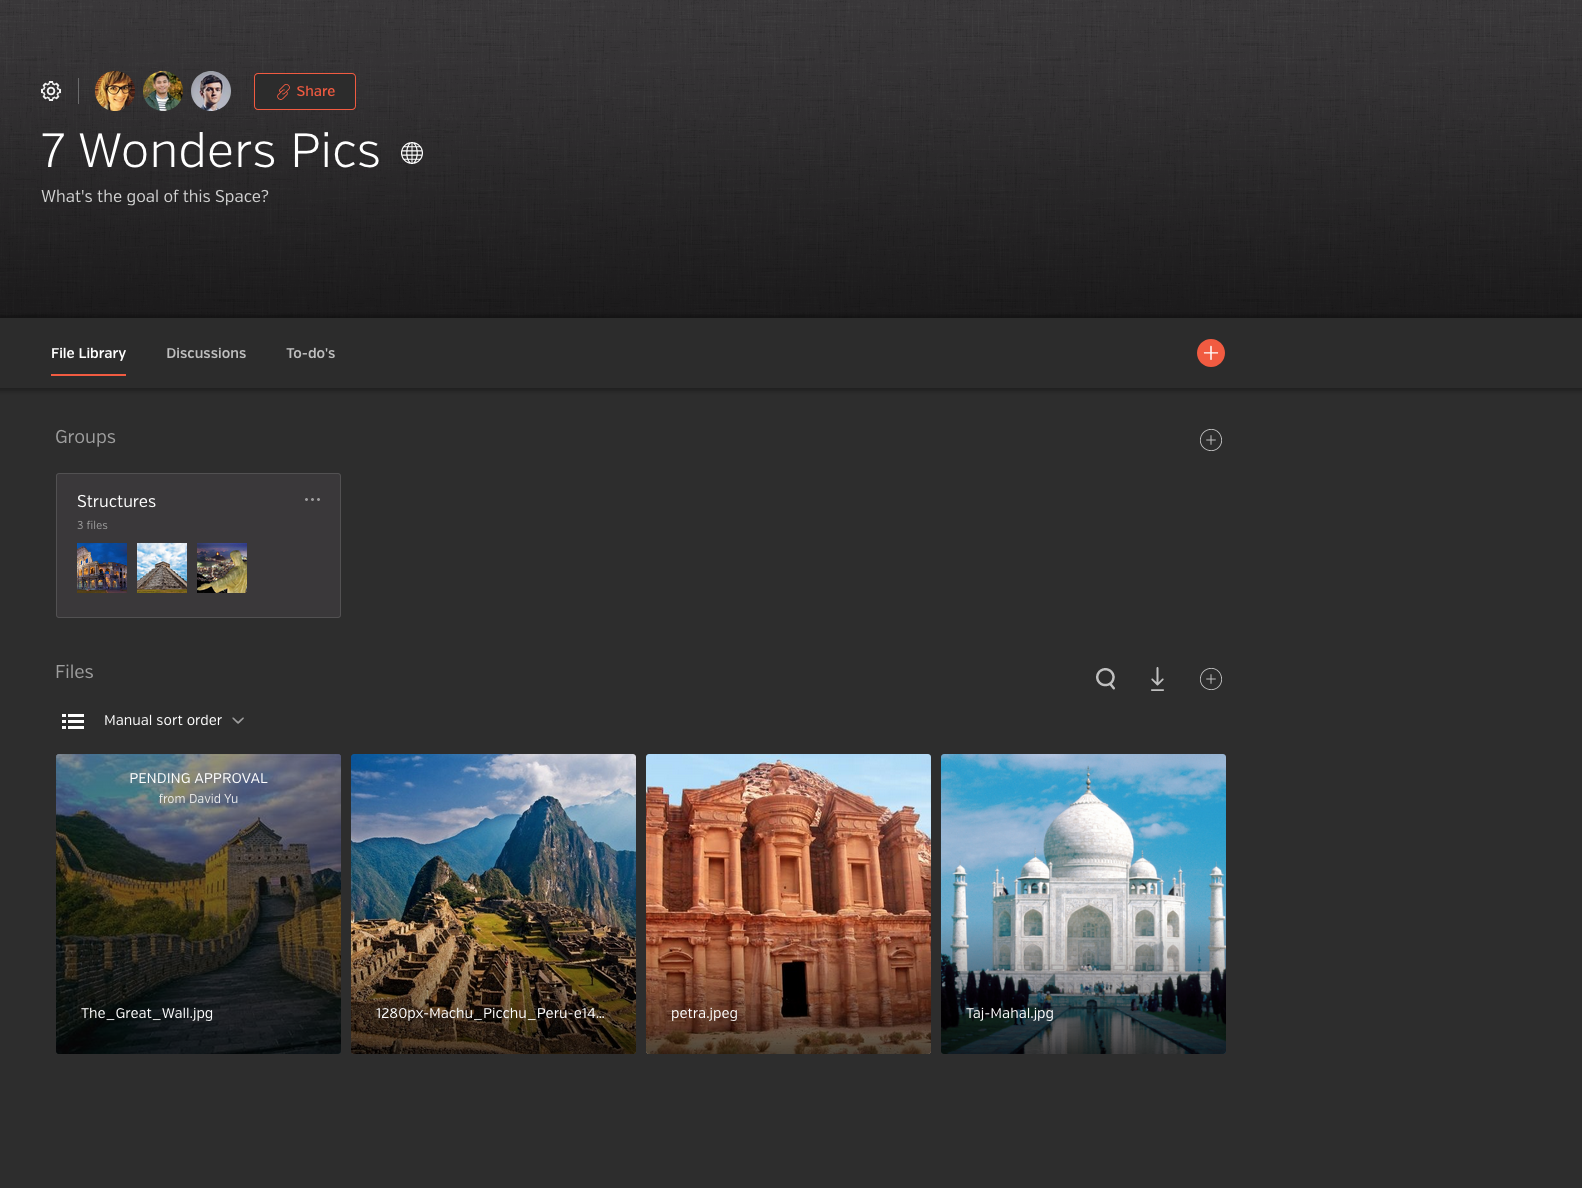
Task: Click the pyramid thumbnail in Structures group
Action: pos(162,568)
